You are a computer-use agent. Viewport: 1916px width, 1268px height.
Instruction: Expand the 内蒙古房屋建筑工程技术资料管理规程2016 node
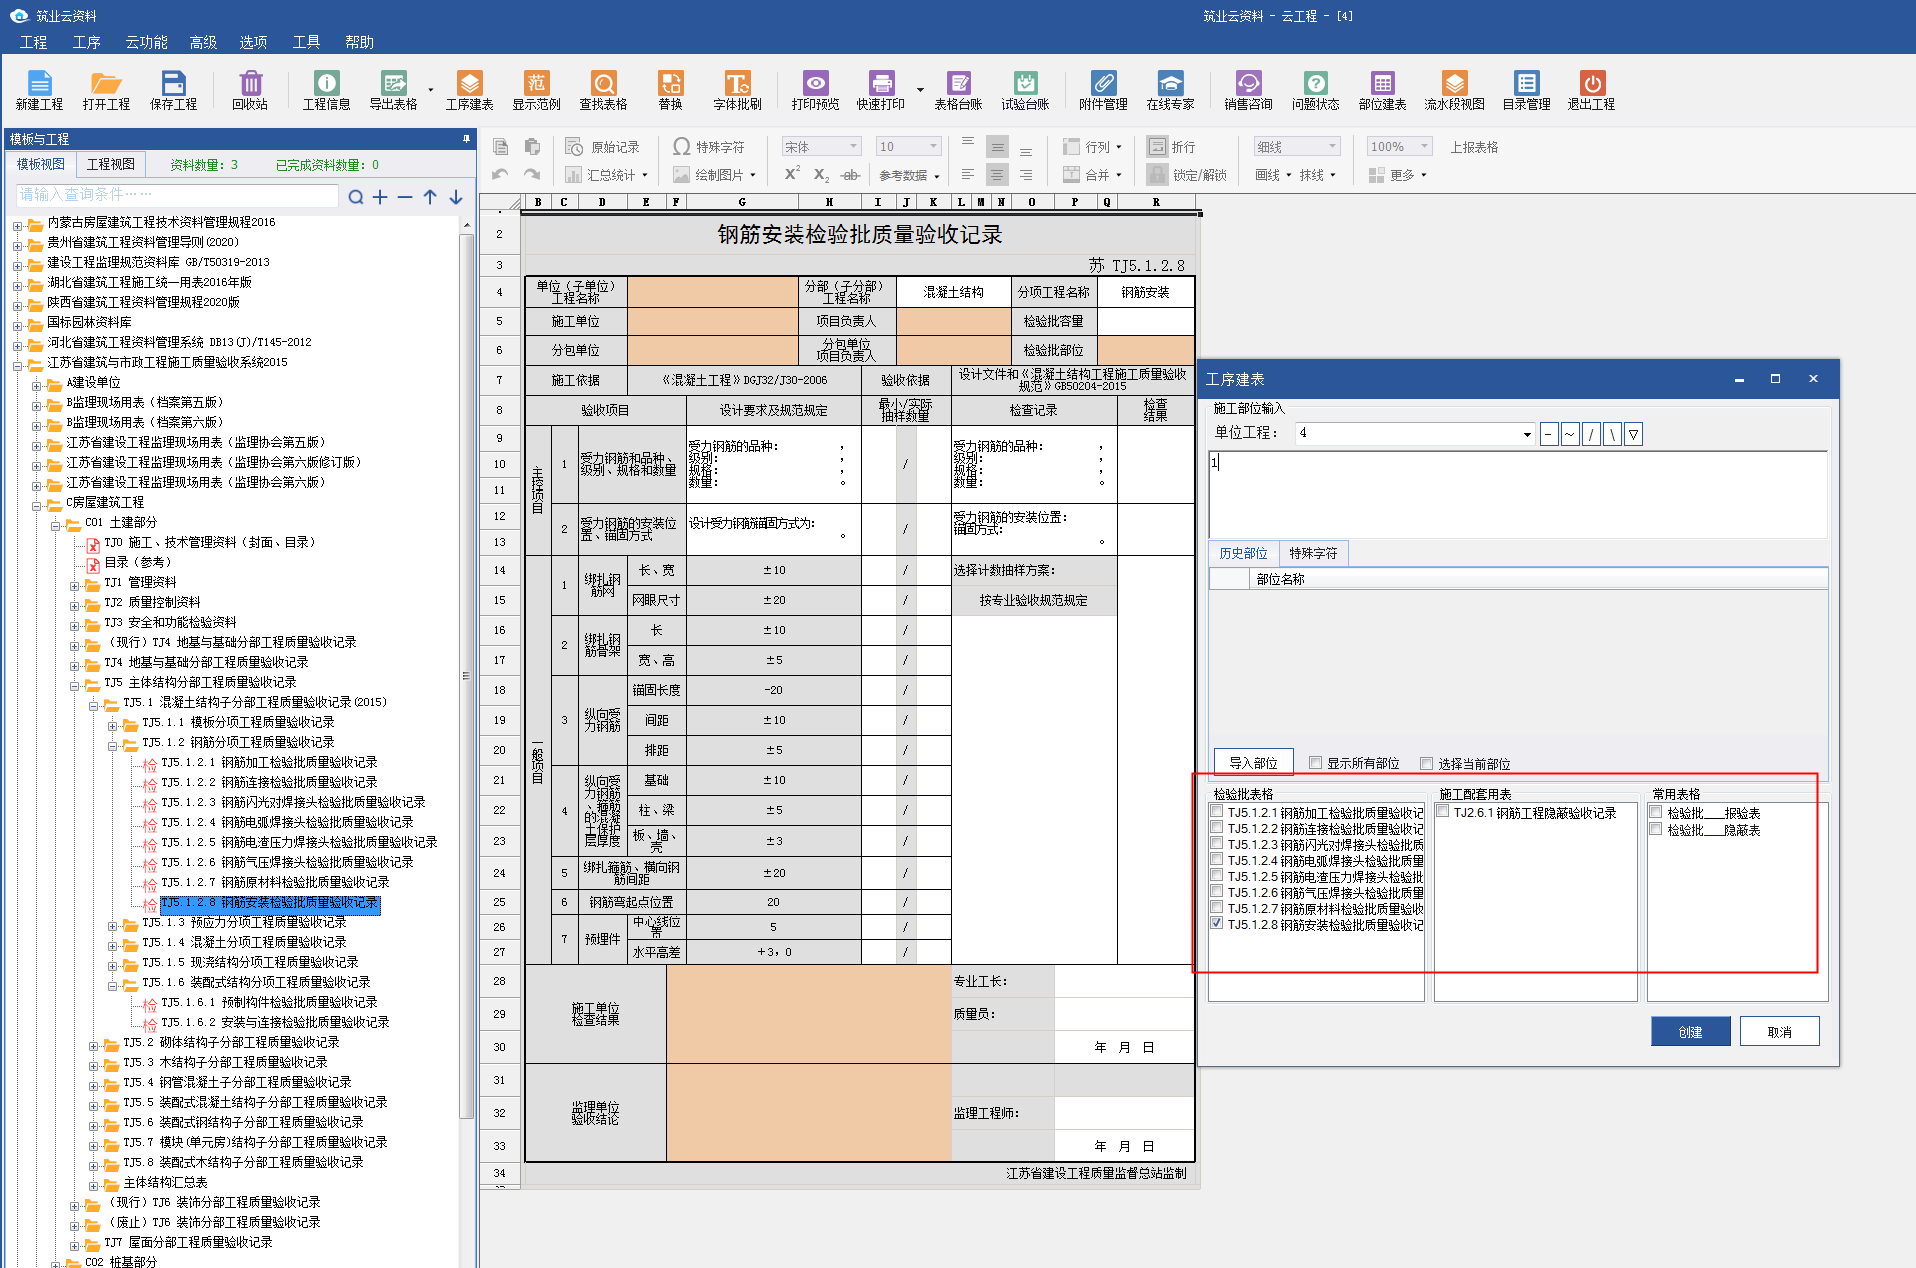[x=18, y=225]
